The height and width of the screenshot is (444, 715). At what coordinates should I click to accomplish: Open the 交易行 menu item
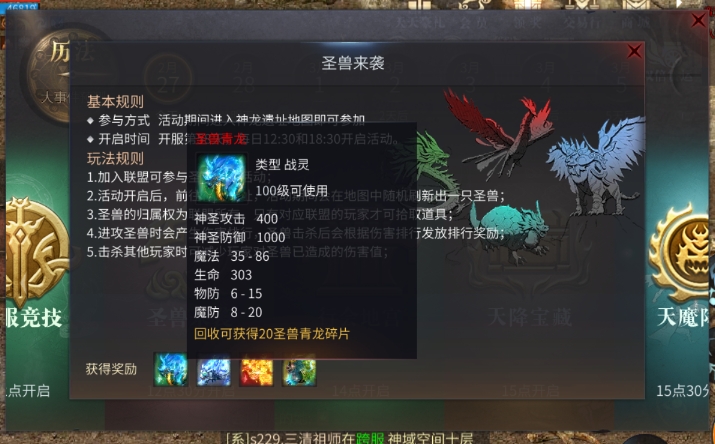pyautogui.click(x=582, y=22)
